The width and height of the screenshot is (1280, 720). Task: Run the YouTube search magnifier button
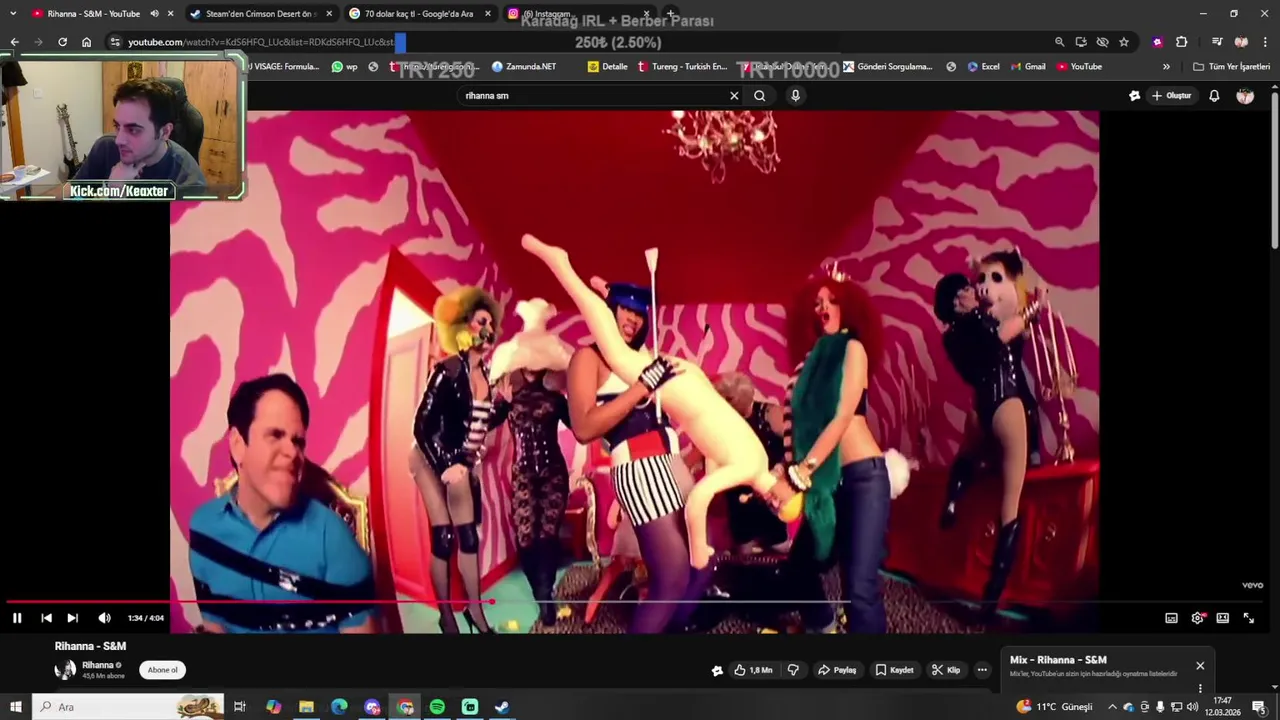coord(760,96)
